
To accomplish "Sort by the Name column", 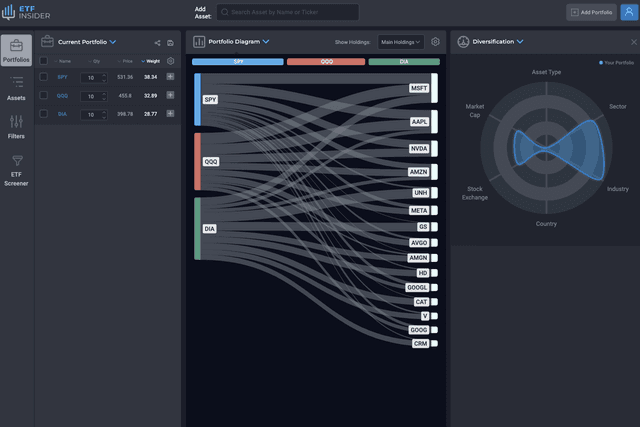I will pyautogui.click(x=62, y=61).
